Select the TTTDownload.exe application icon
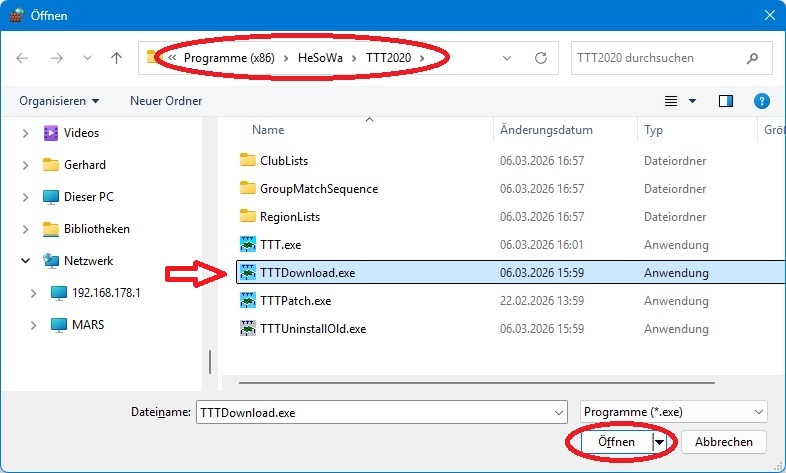The height and width of the screenshot is (473, 786). (x=248, y=273)
